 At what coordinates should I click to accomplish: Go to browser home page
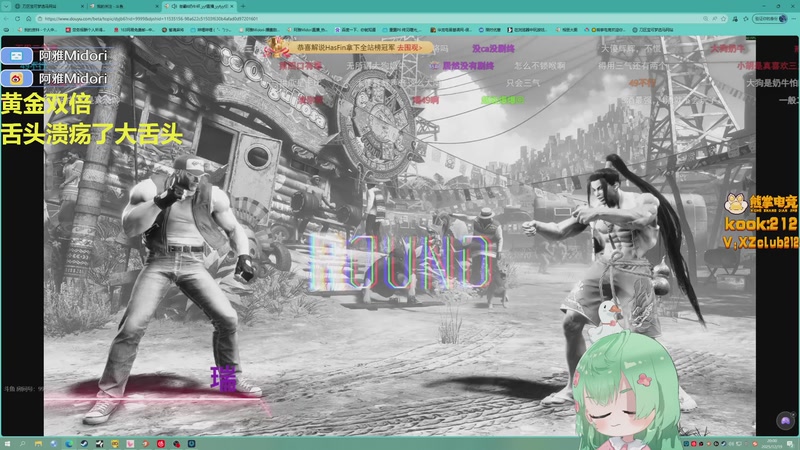(29, 18)
